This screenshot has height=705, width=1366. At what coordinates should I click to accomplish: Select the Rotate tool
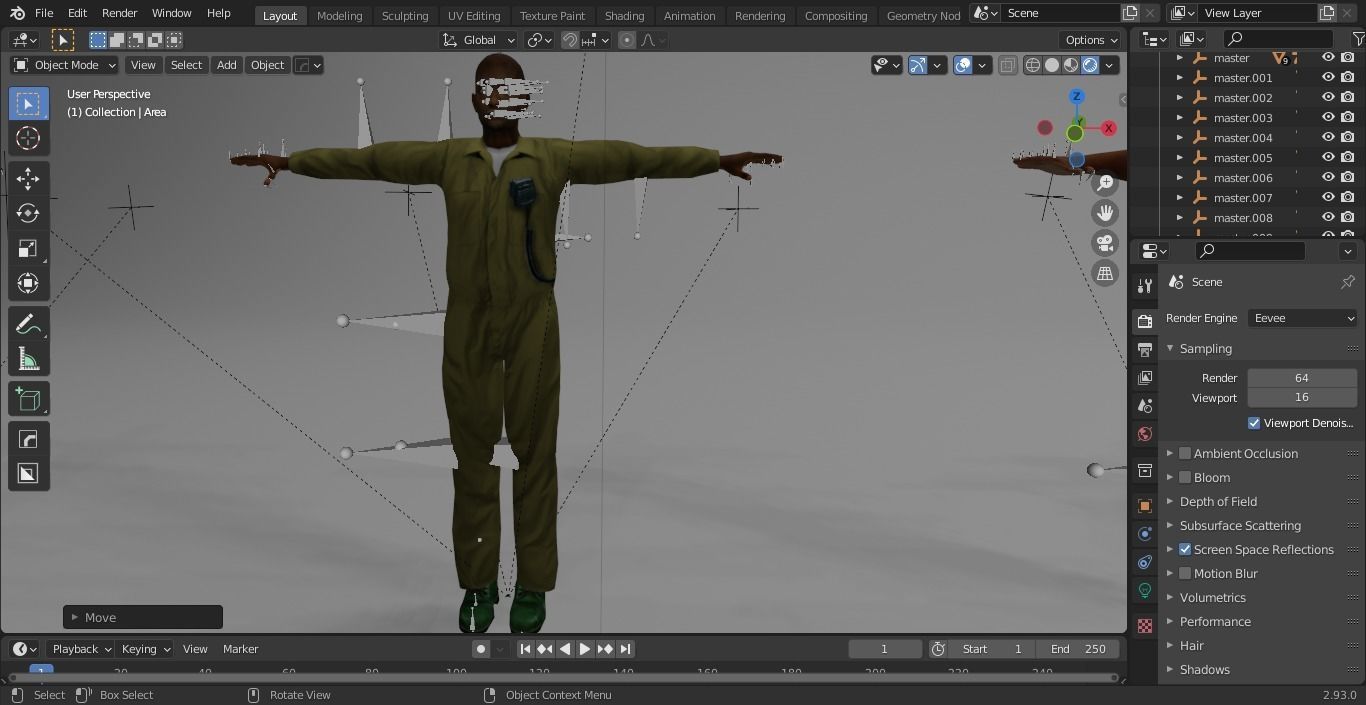(x=28, y=213)
